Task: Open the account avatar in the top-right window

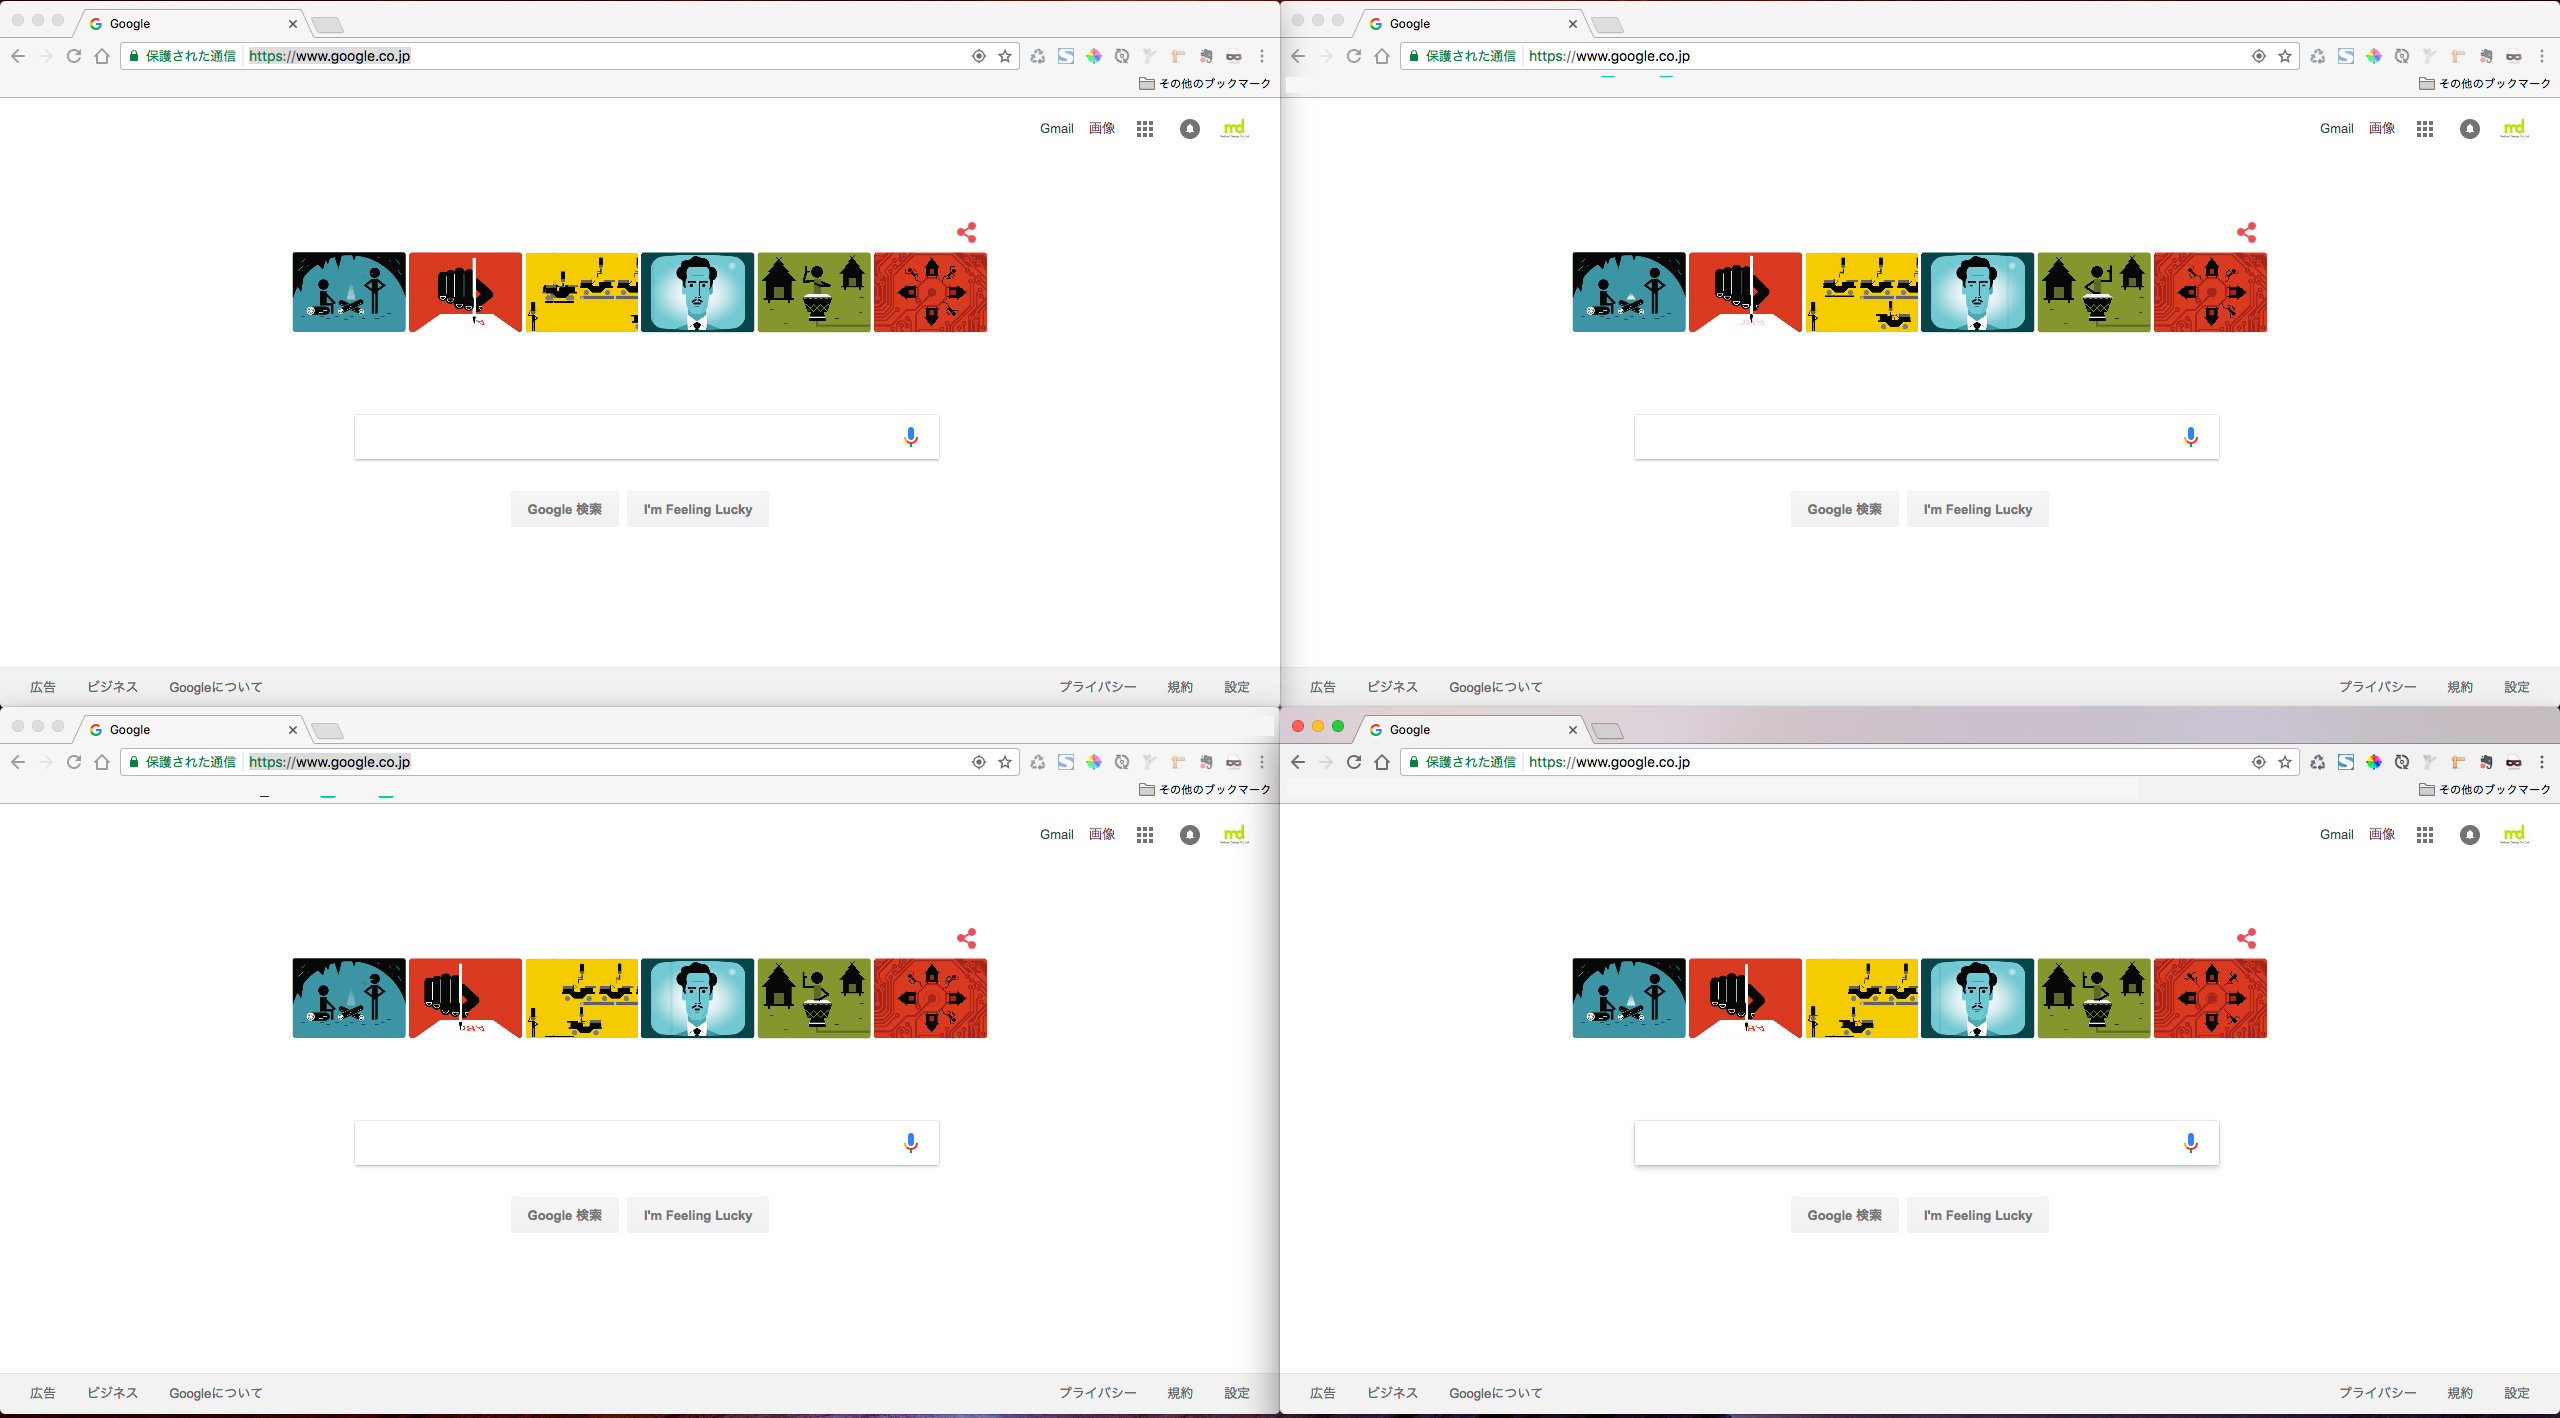Action: pos(2515,129)
